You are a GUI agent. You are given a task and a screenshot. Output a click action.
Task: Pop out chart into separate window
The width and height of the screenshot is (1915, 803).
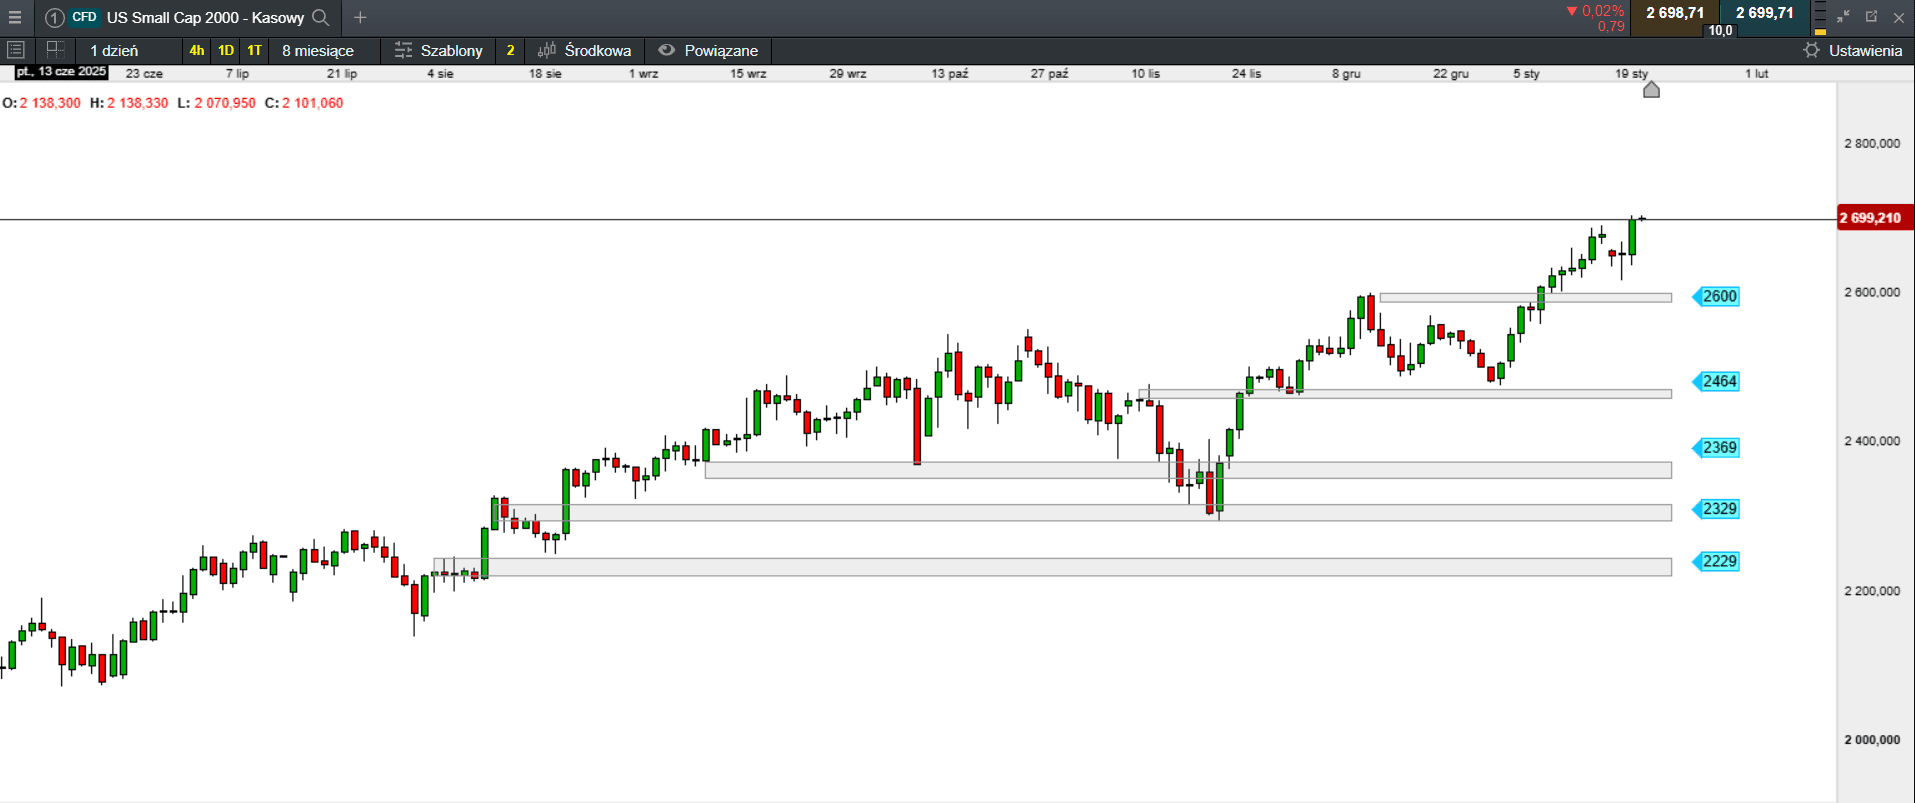click(x=1871, y=17)
